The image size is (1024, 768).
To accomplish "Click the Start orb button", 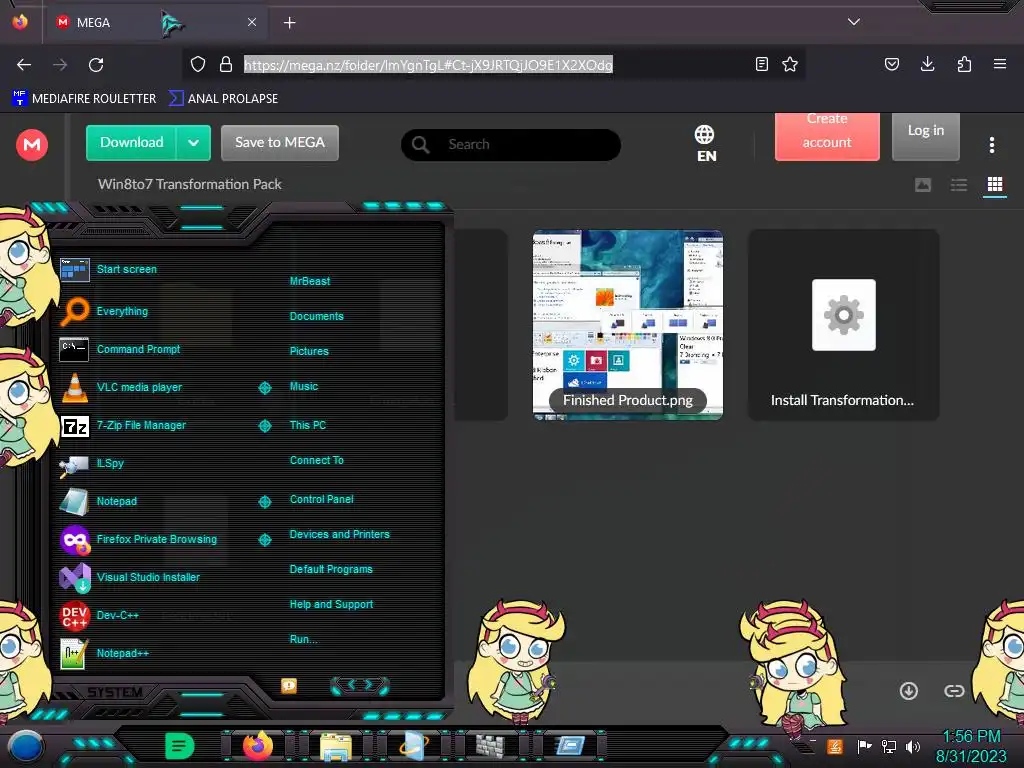I will coord(25,746).
